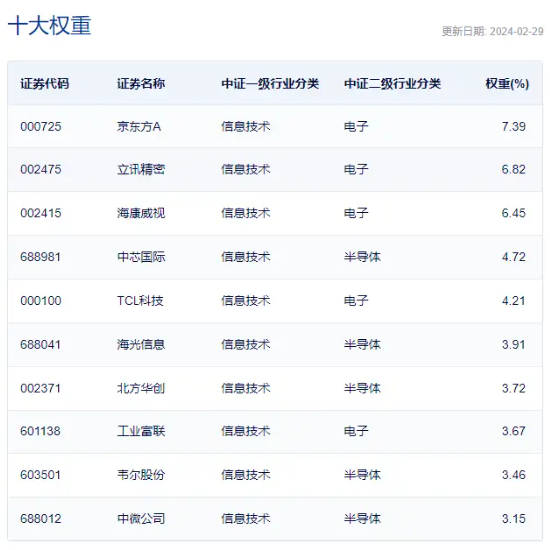Select the 北方华创 security name
The height and width of the screenshot is (550, 550).
click(141, 389)
